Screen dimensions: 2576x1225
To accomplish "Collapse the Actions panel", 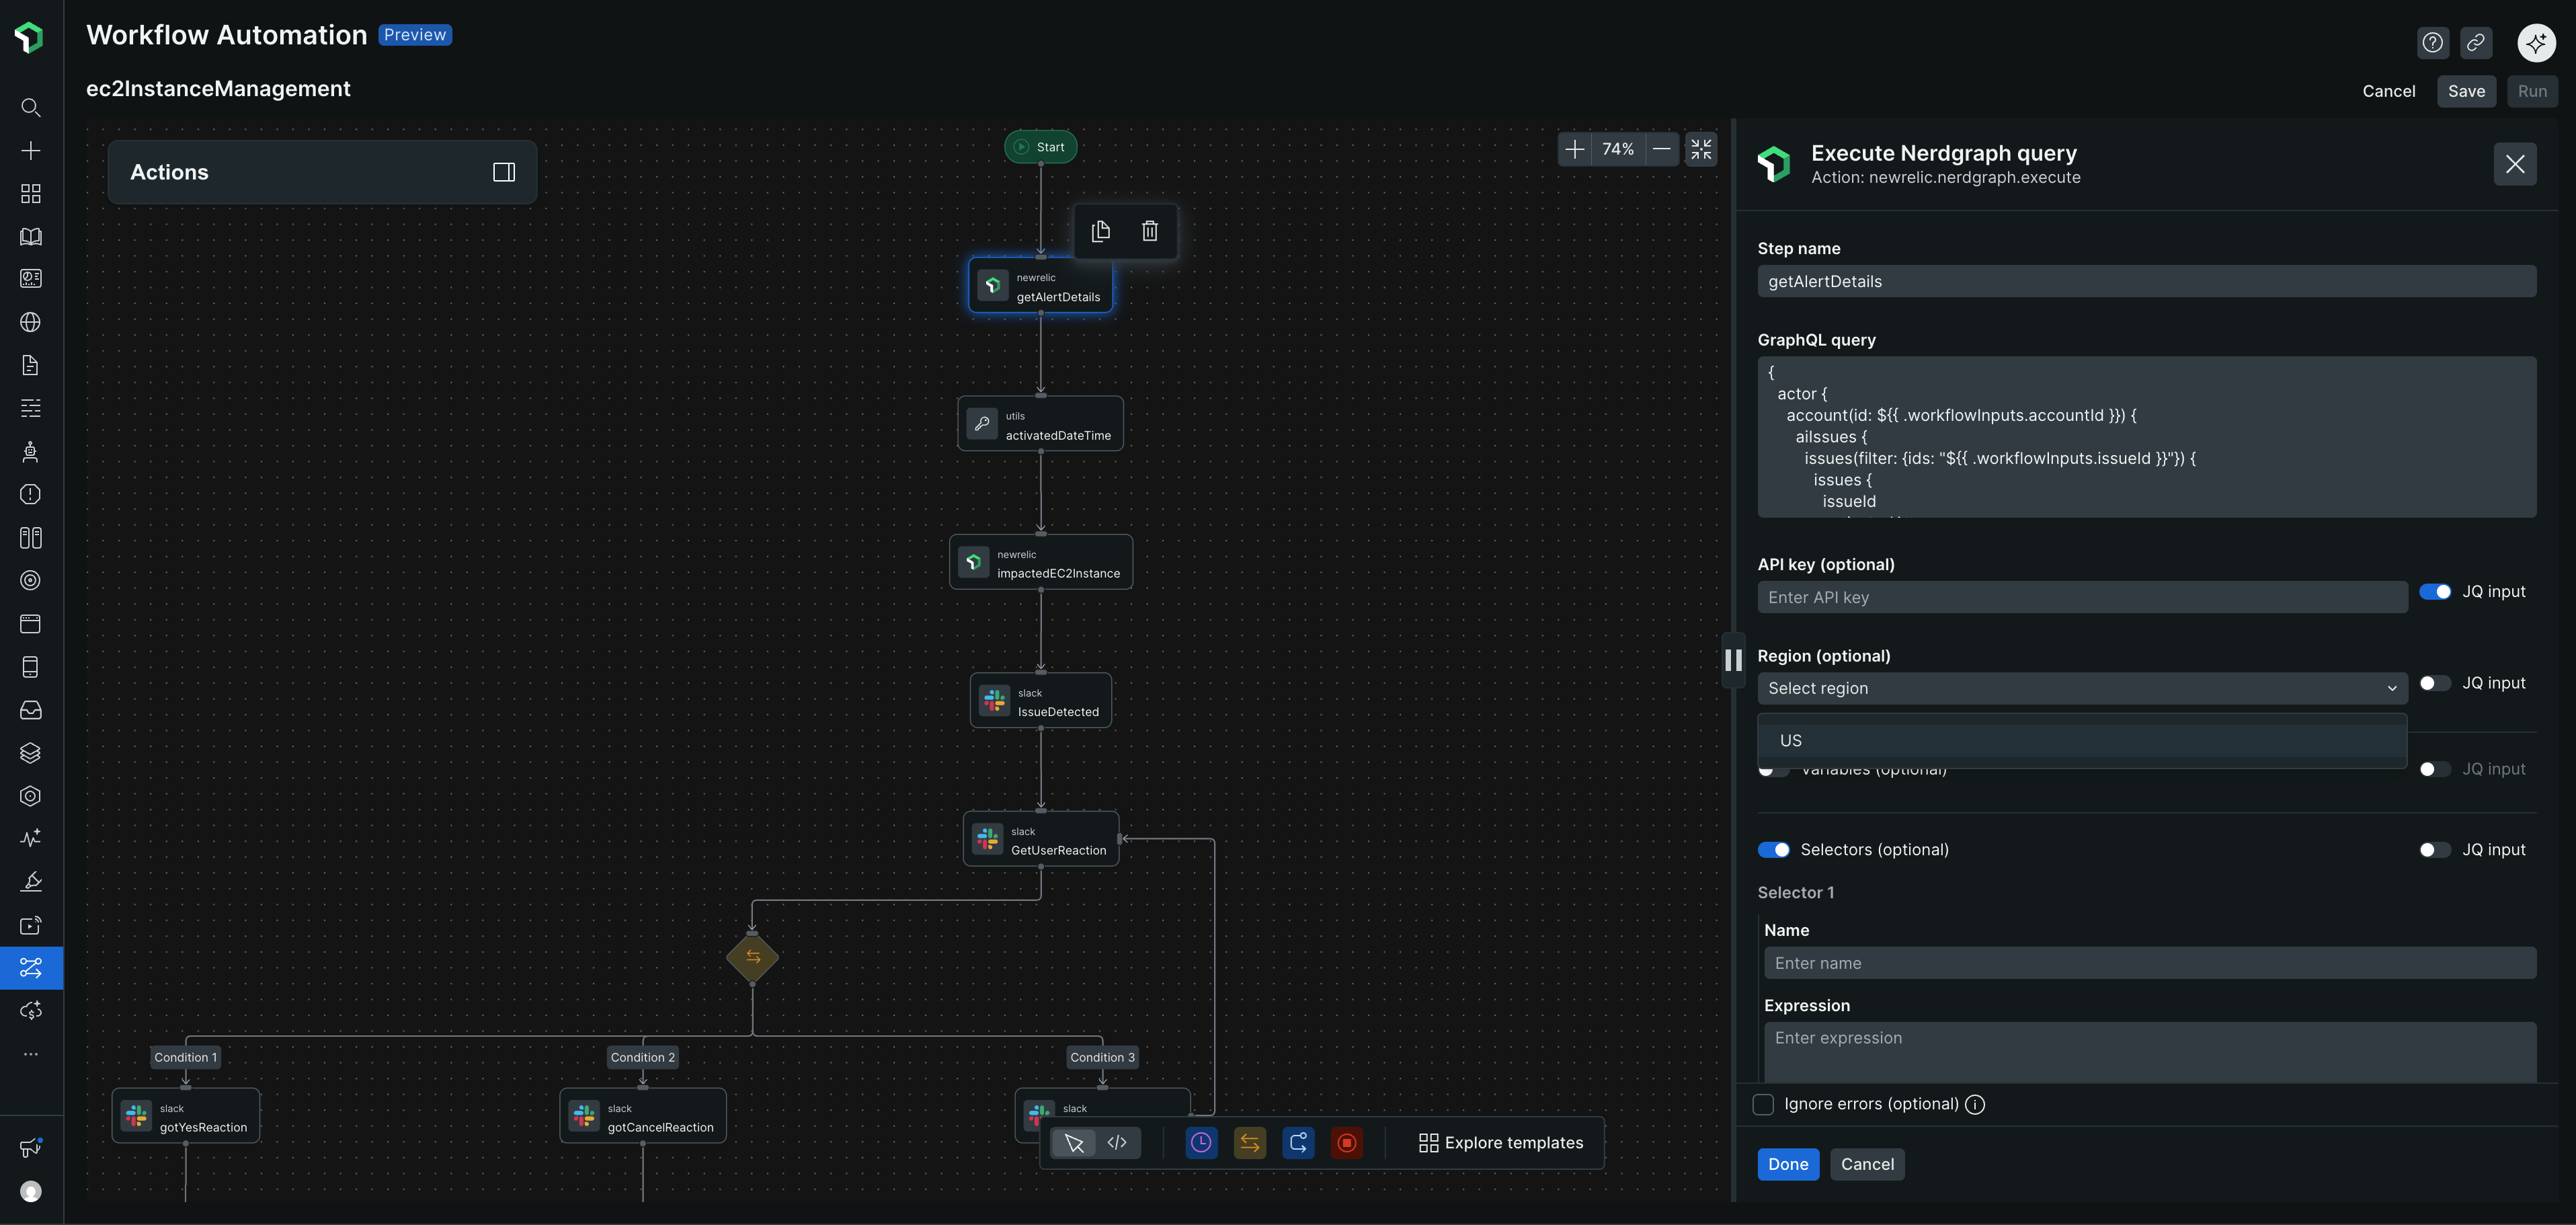I will point(504,172).
